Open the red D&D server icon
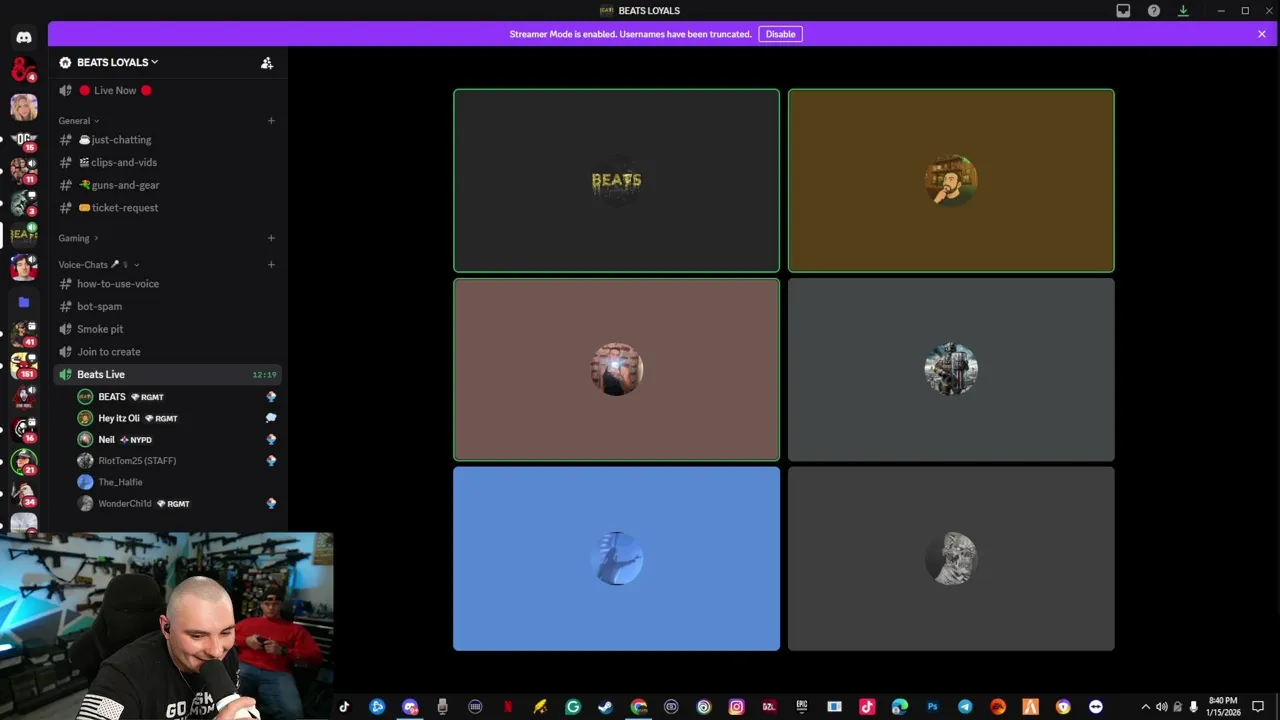This screenshot has height=720, width=1280. 23,70
